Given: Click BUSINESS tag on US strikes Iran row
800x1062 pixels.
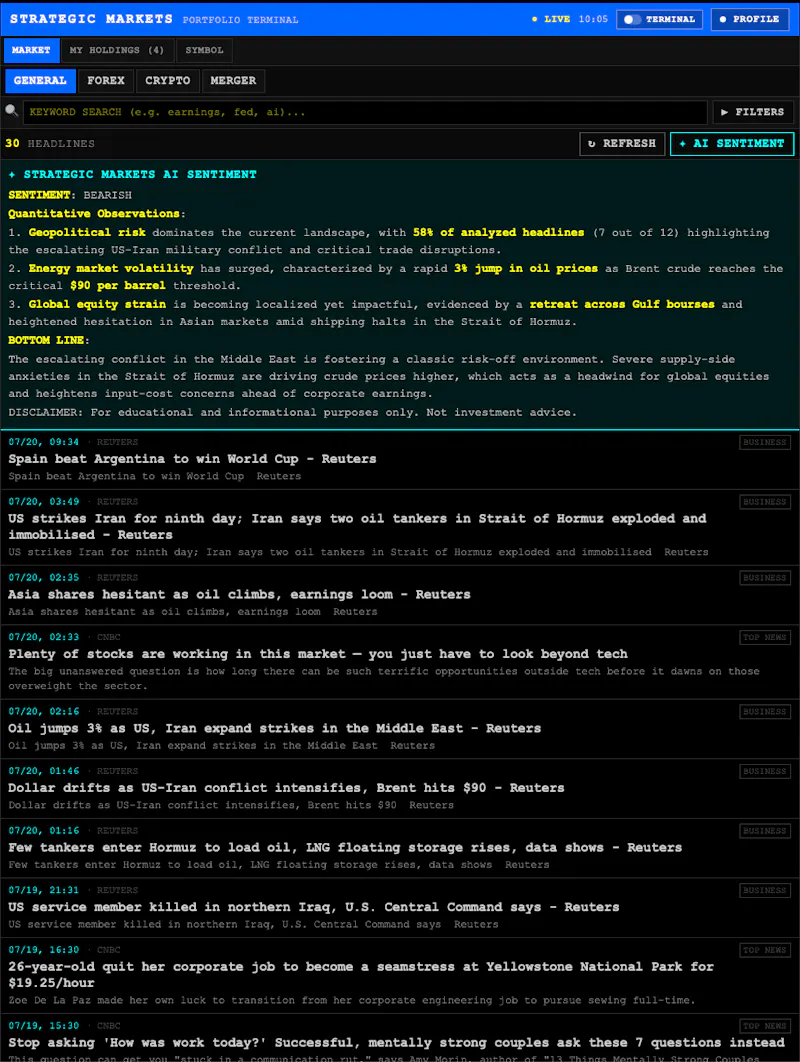Looking at the screenshot, I should (765, 502).
